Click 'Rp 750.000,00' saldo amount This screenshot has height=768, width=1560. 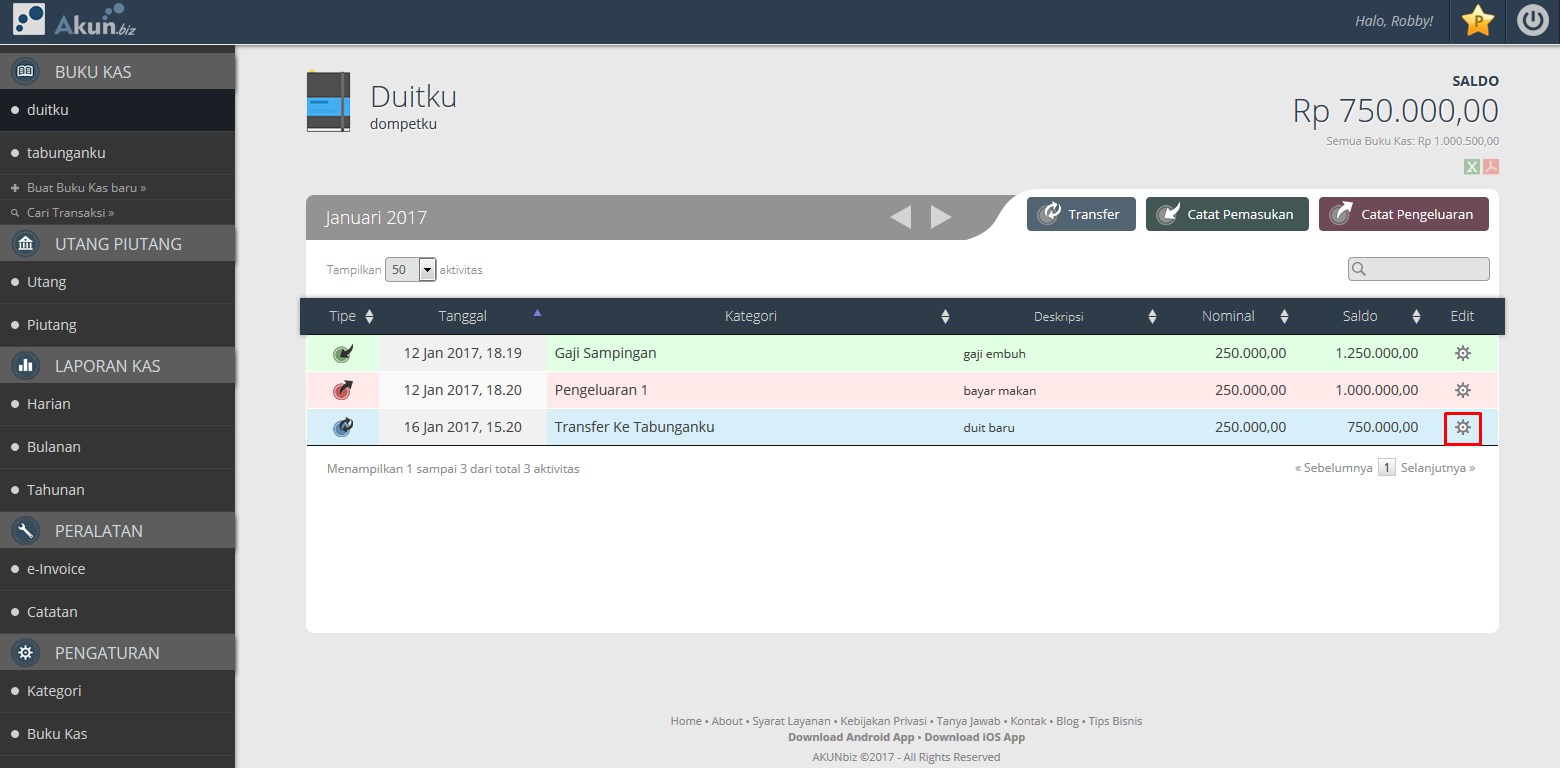coord(1395,111)
